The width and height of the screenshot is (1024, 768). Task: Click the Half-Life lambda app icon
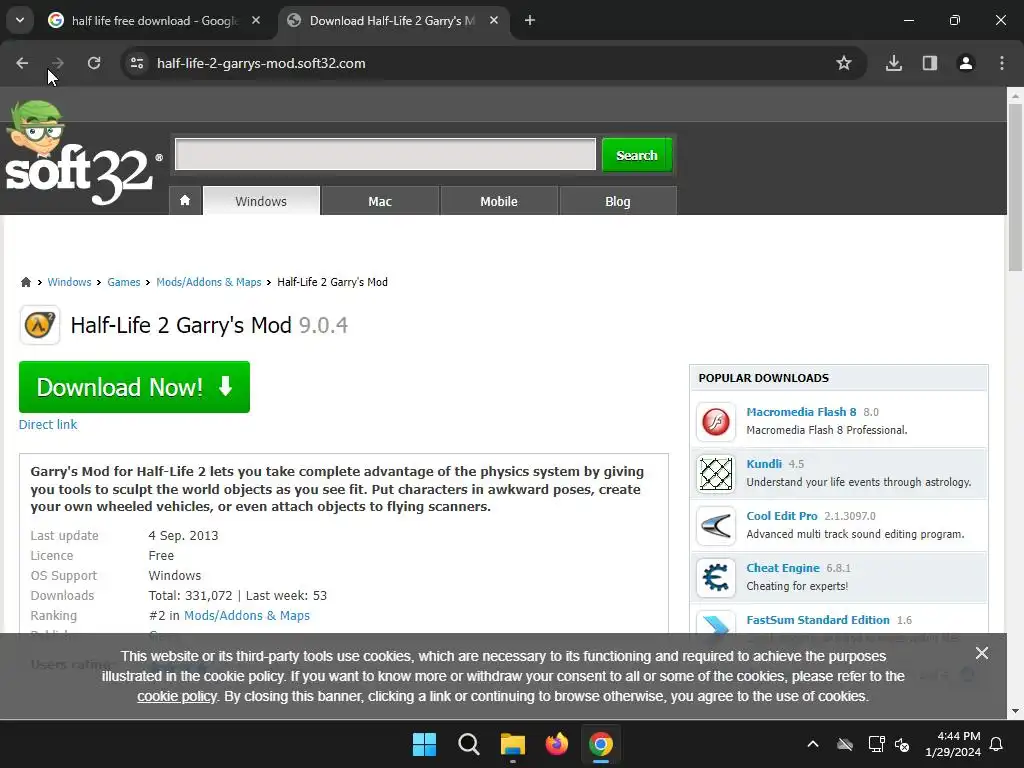coord(39,325)
